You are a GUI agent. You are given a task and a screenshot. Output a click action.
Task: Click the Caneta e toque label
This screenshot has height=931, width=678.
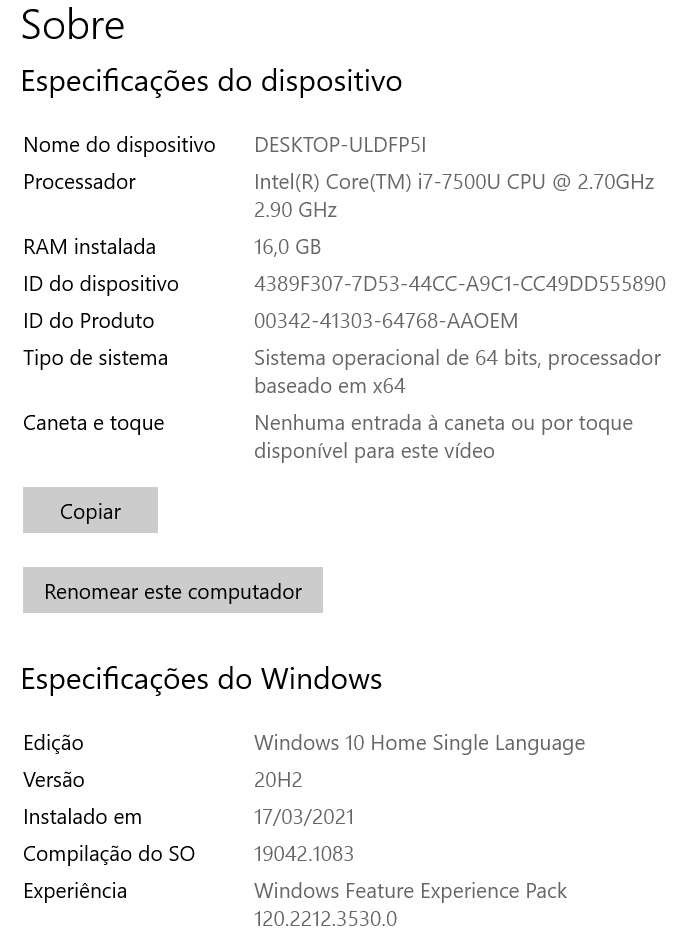[x=93, y=423]
